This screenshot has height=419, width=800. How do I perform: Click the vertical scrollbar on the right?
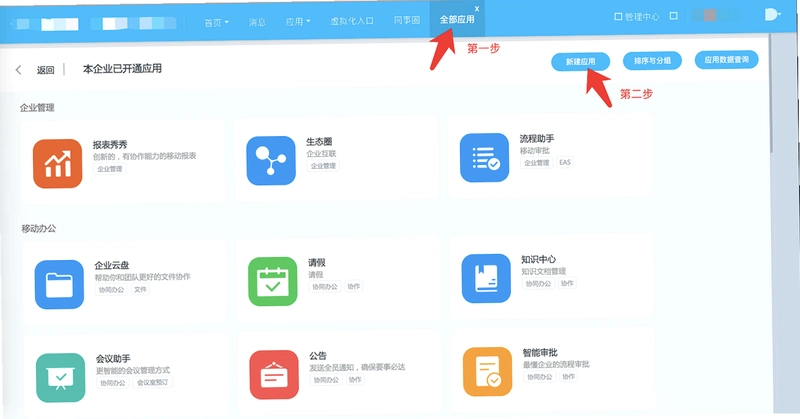coord(771,94)
